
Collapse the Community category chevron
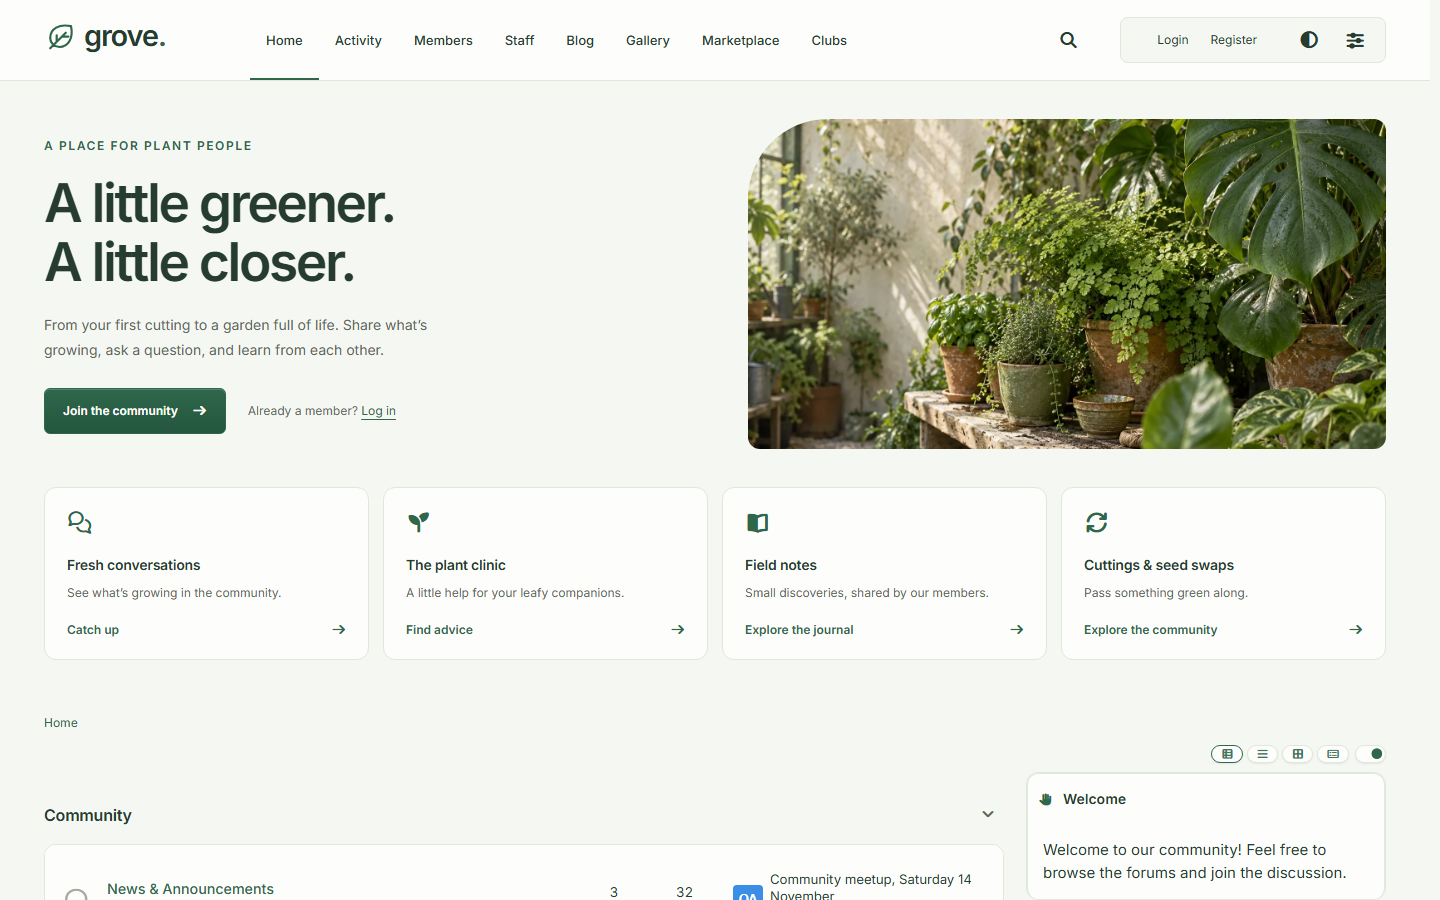[x=988, y=814]
